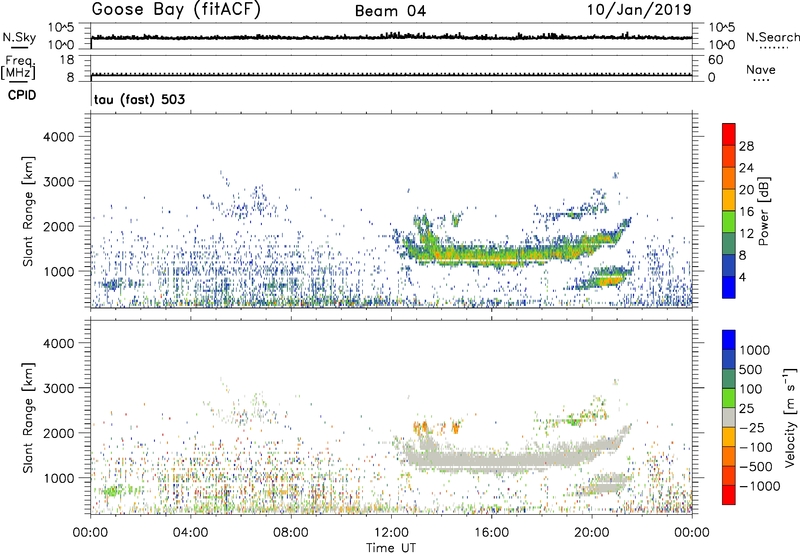Click the date "10/Jan/2019"
800x554 pixels.
coord(639,10)
